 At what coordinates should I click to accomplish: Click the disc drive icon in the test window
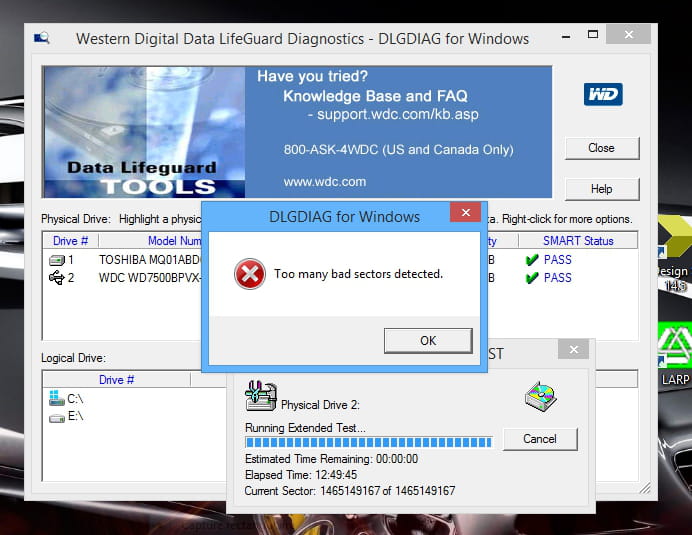tap(541, 396)
